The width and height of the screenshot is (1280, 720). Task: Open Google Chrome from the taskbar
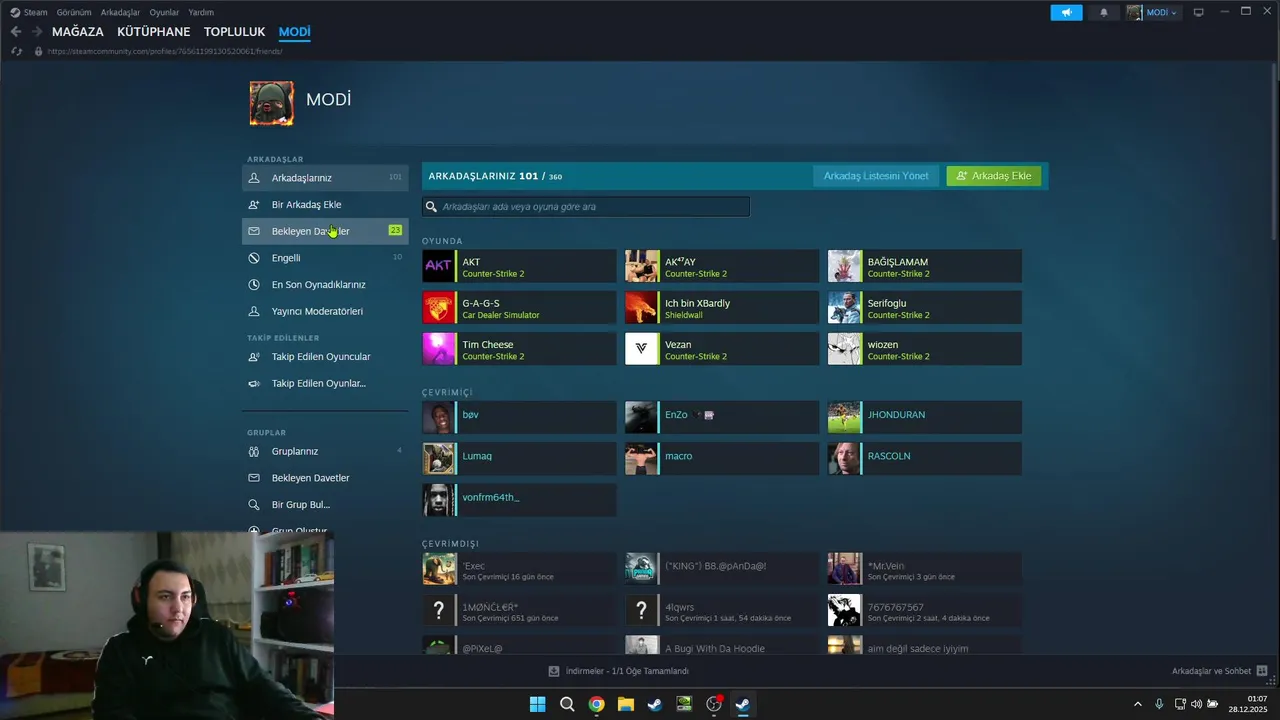(596, 704)
